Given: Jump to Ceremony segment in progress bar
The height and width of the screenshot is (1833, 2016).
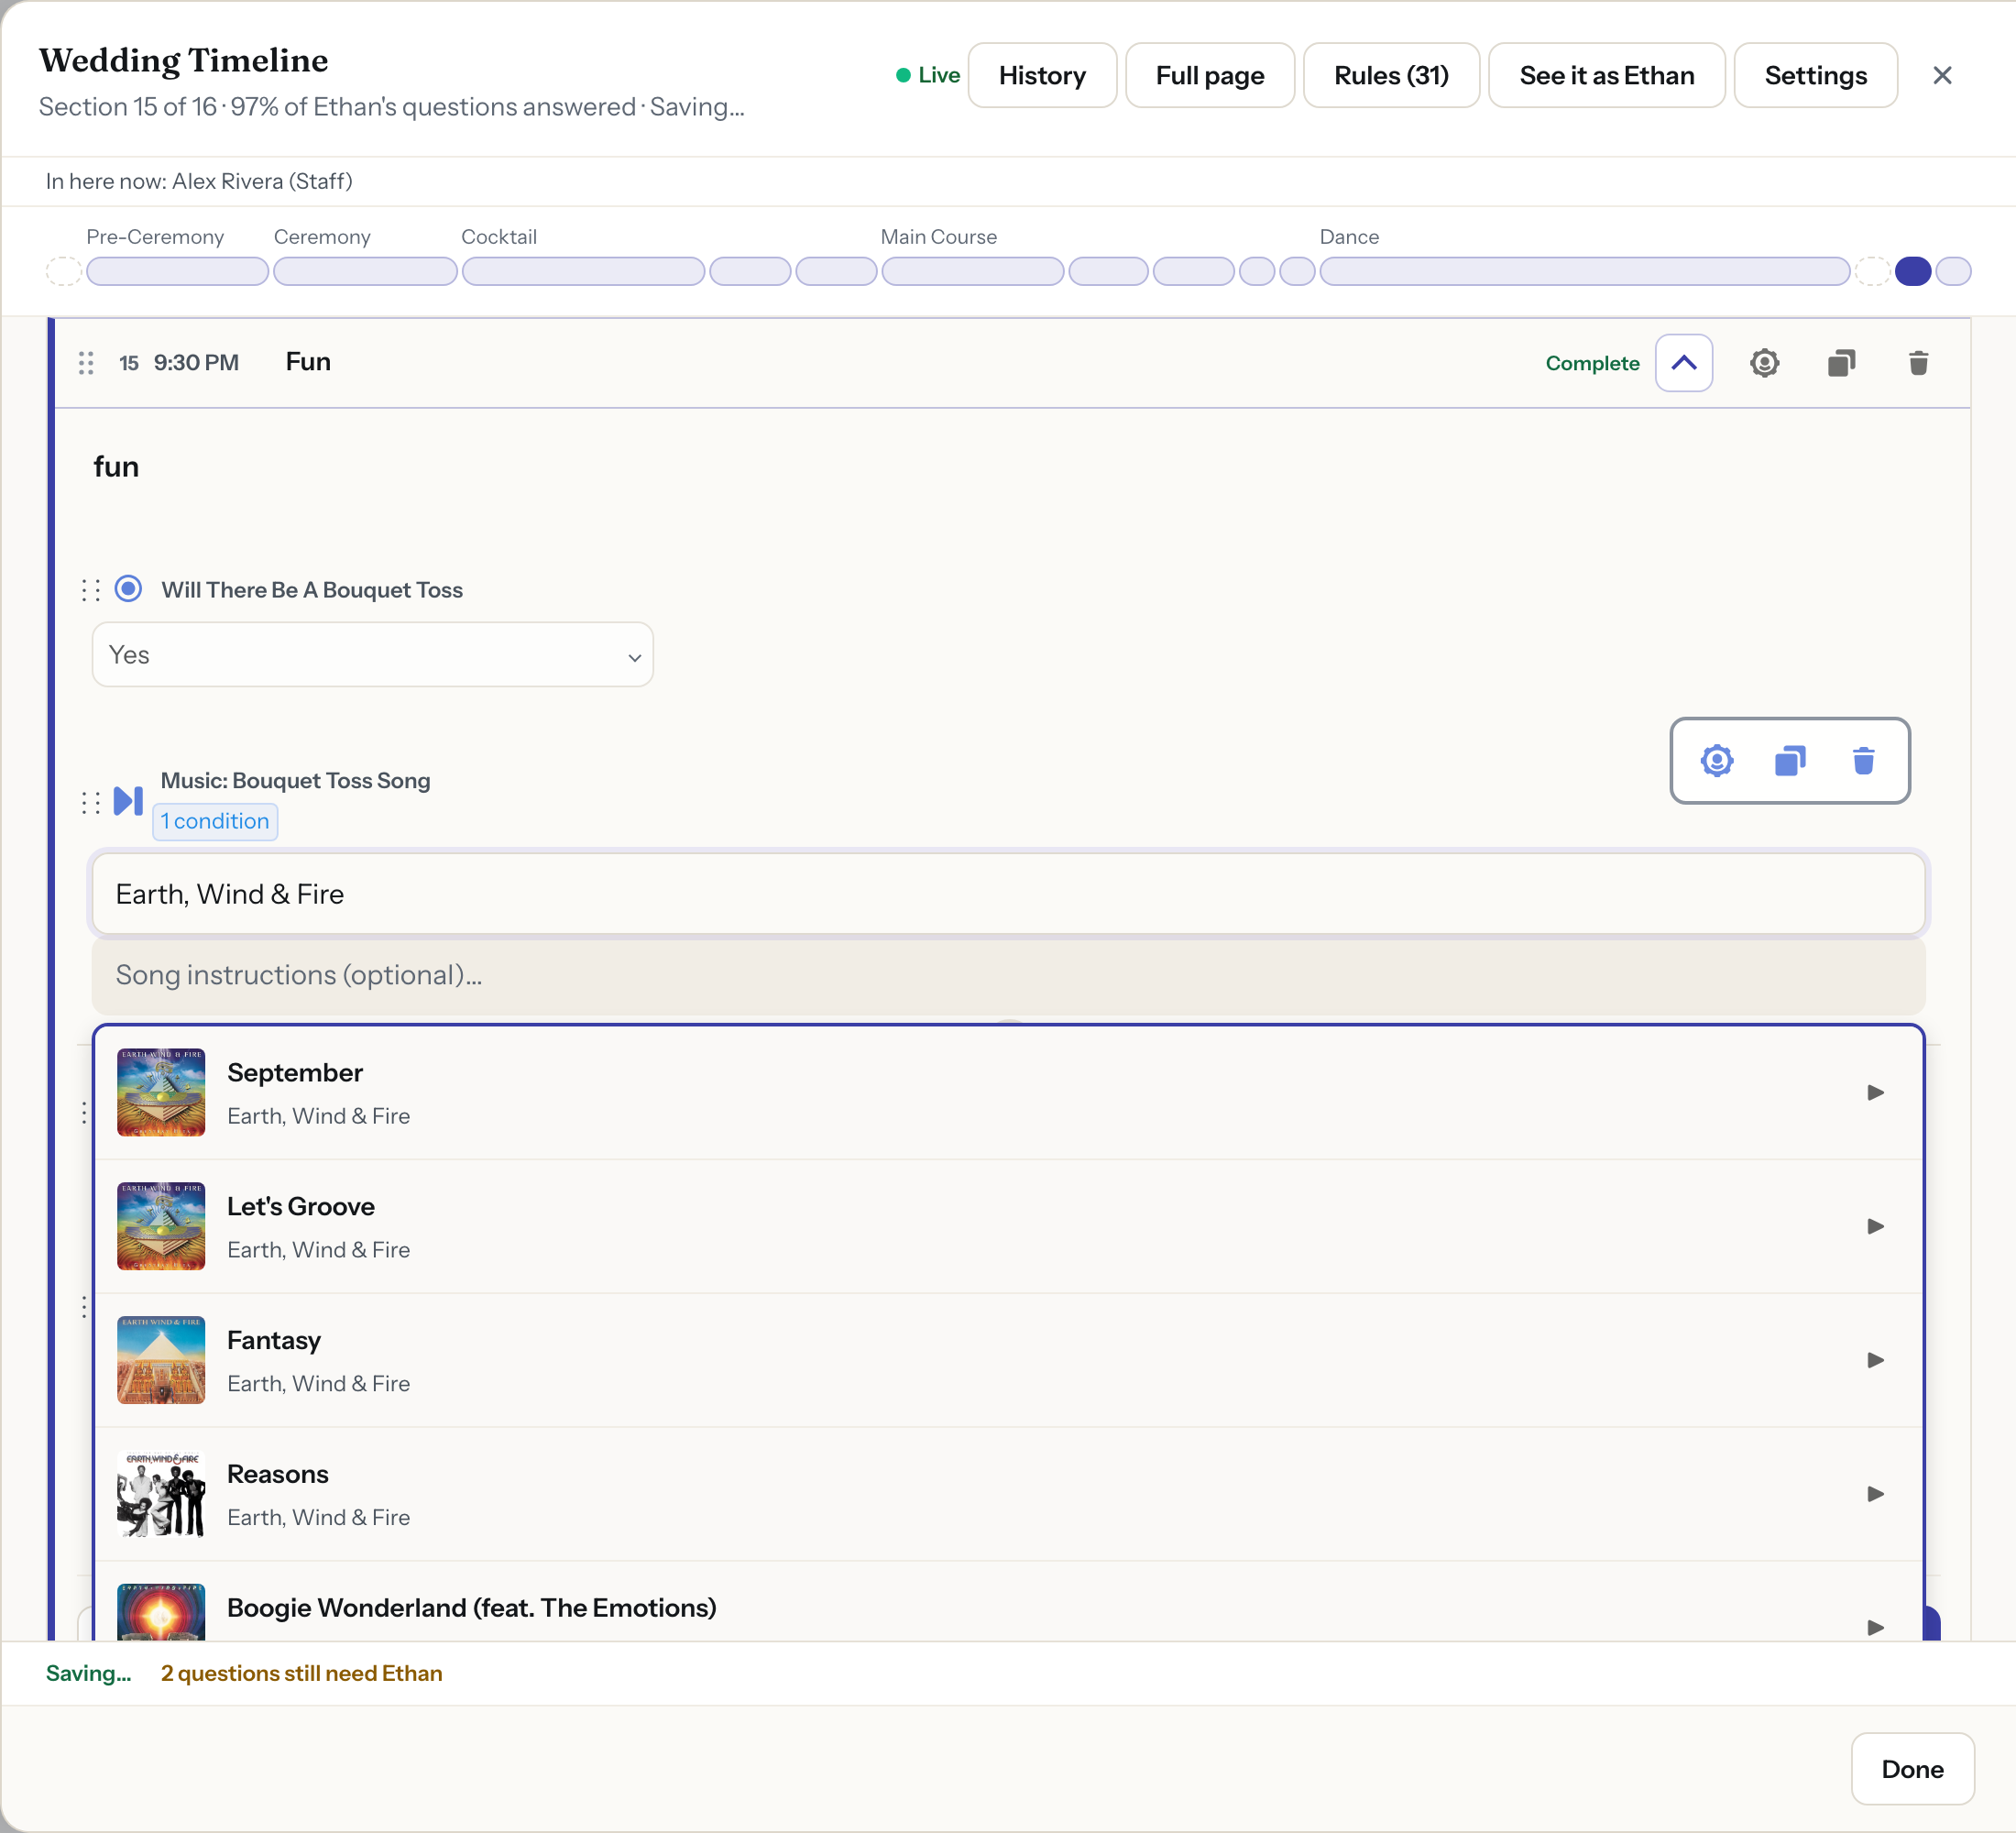Looking at the screenshot, I should pyautogui.click(x=365, y=271).
